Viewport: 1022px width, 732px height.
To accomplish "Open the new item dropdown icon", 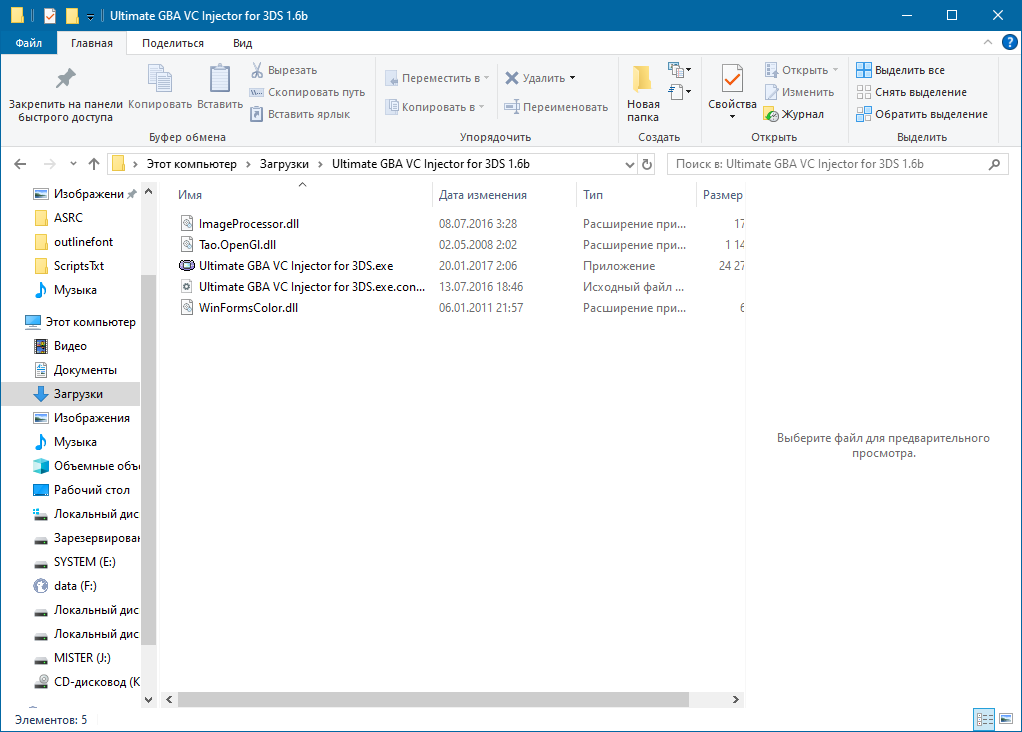I will click(x=679, y=69).
